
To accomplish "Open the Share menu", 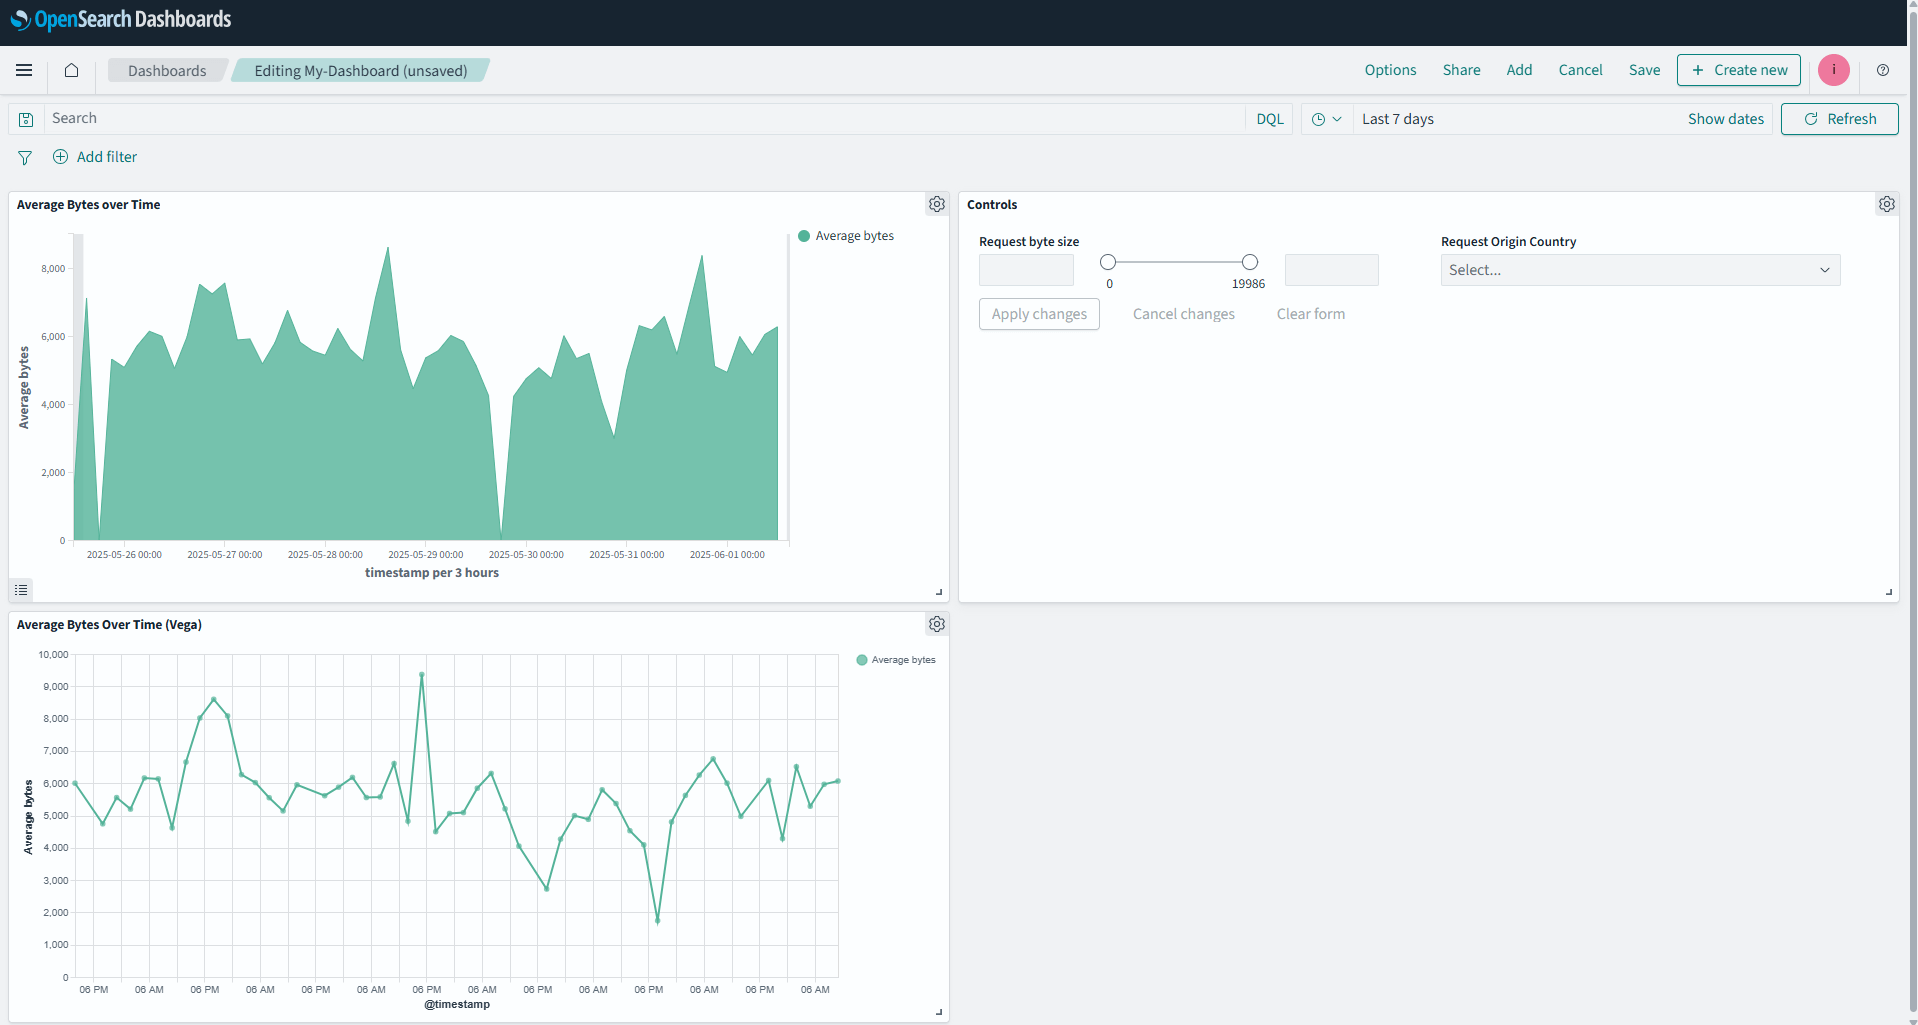I will (1461, 70).
